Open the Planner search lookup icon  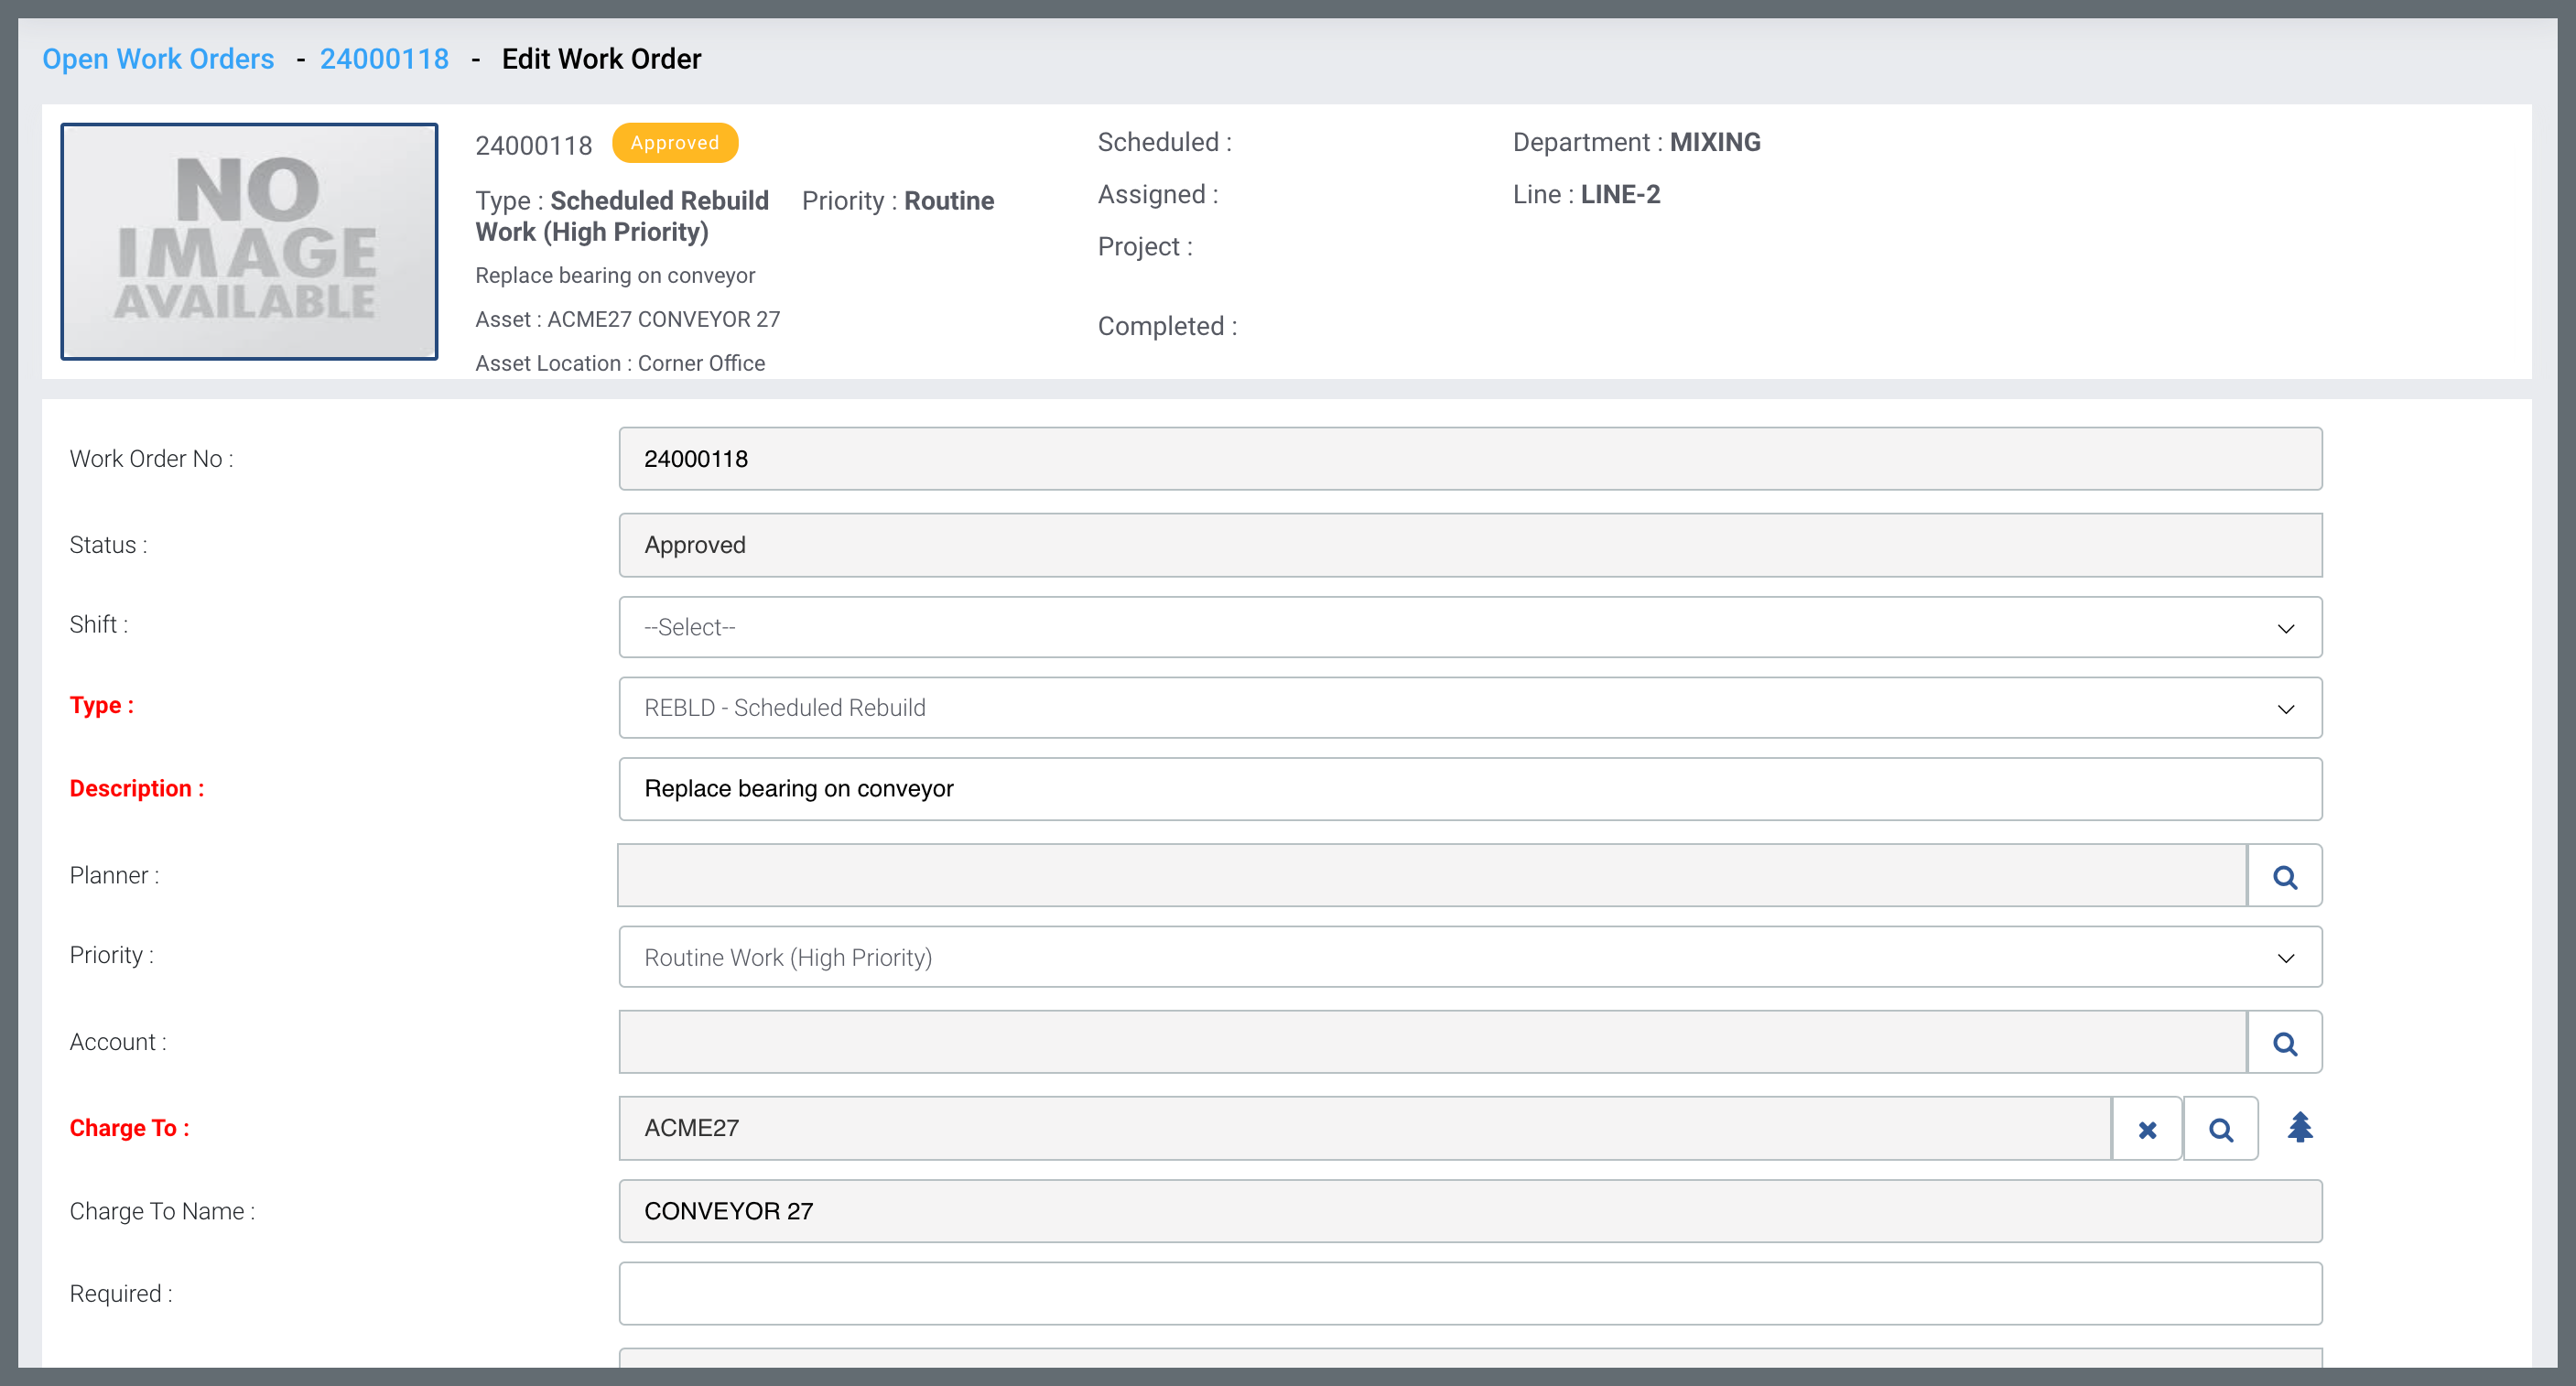click(x=2284, y=876)
